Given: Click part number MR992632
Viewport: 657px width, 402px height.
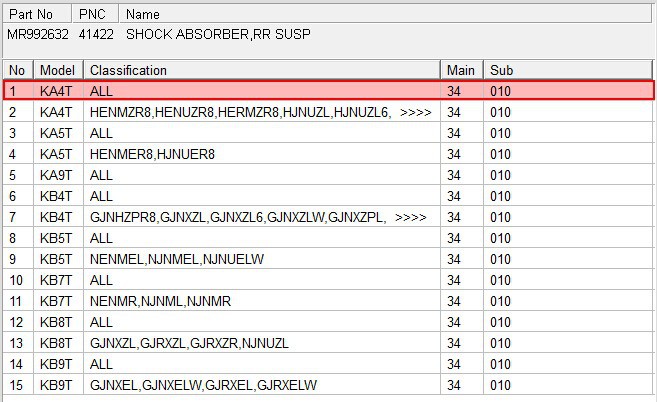Looking at the screenshot, I should coord(36,34).
